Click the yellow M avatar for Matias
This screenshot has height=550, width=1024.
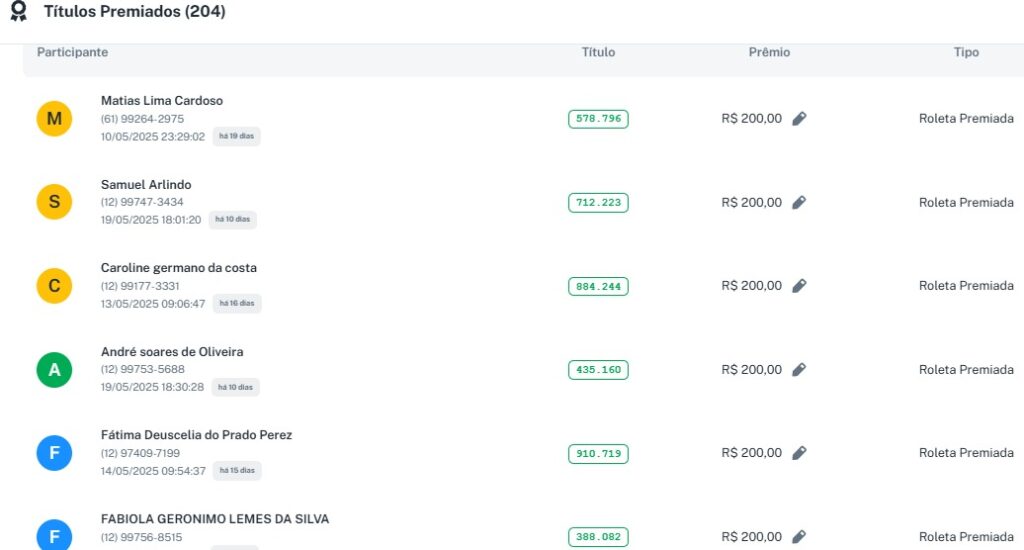(x=54, y=119)
